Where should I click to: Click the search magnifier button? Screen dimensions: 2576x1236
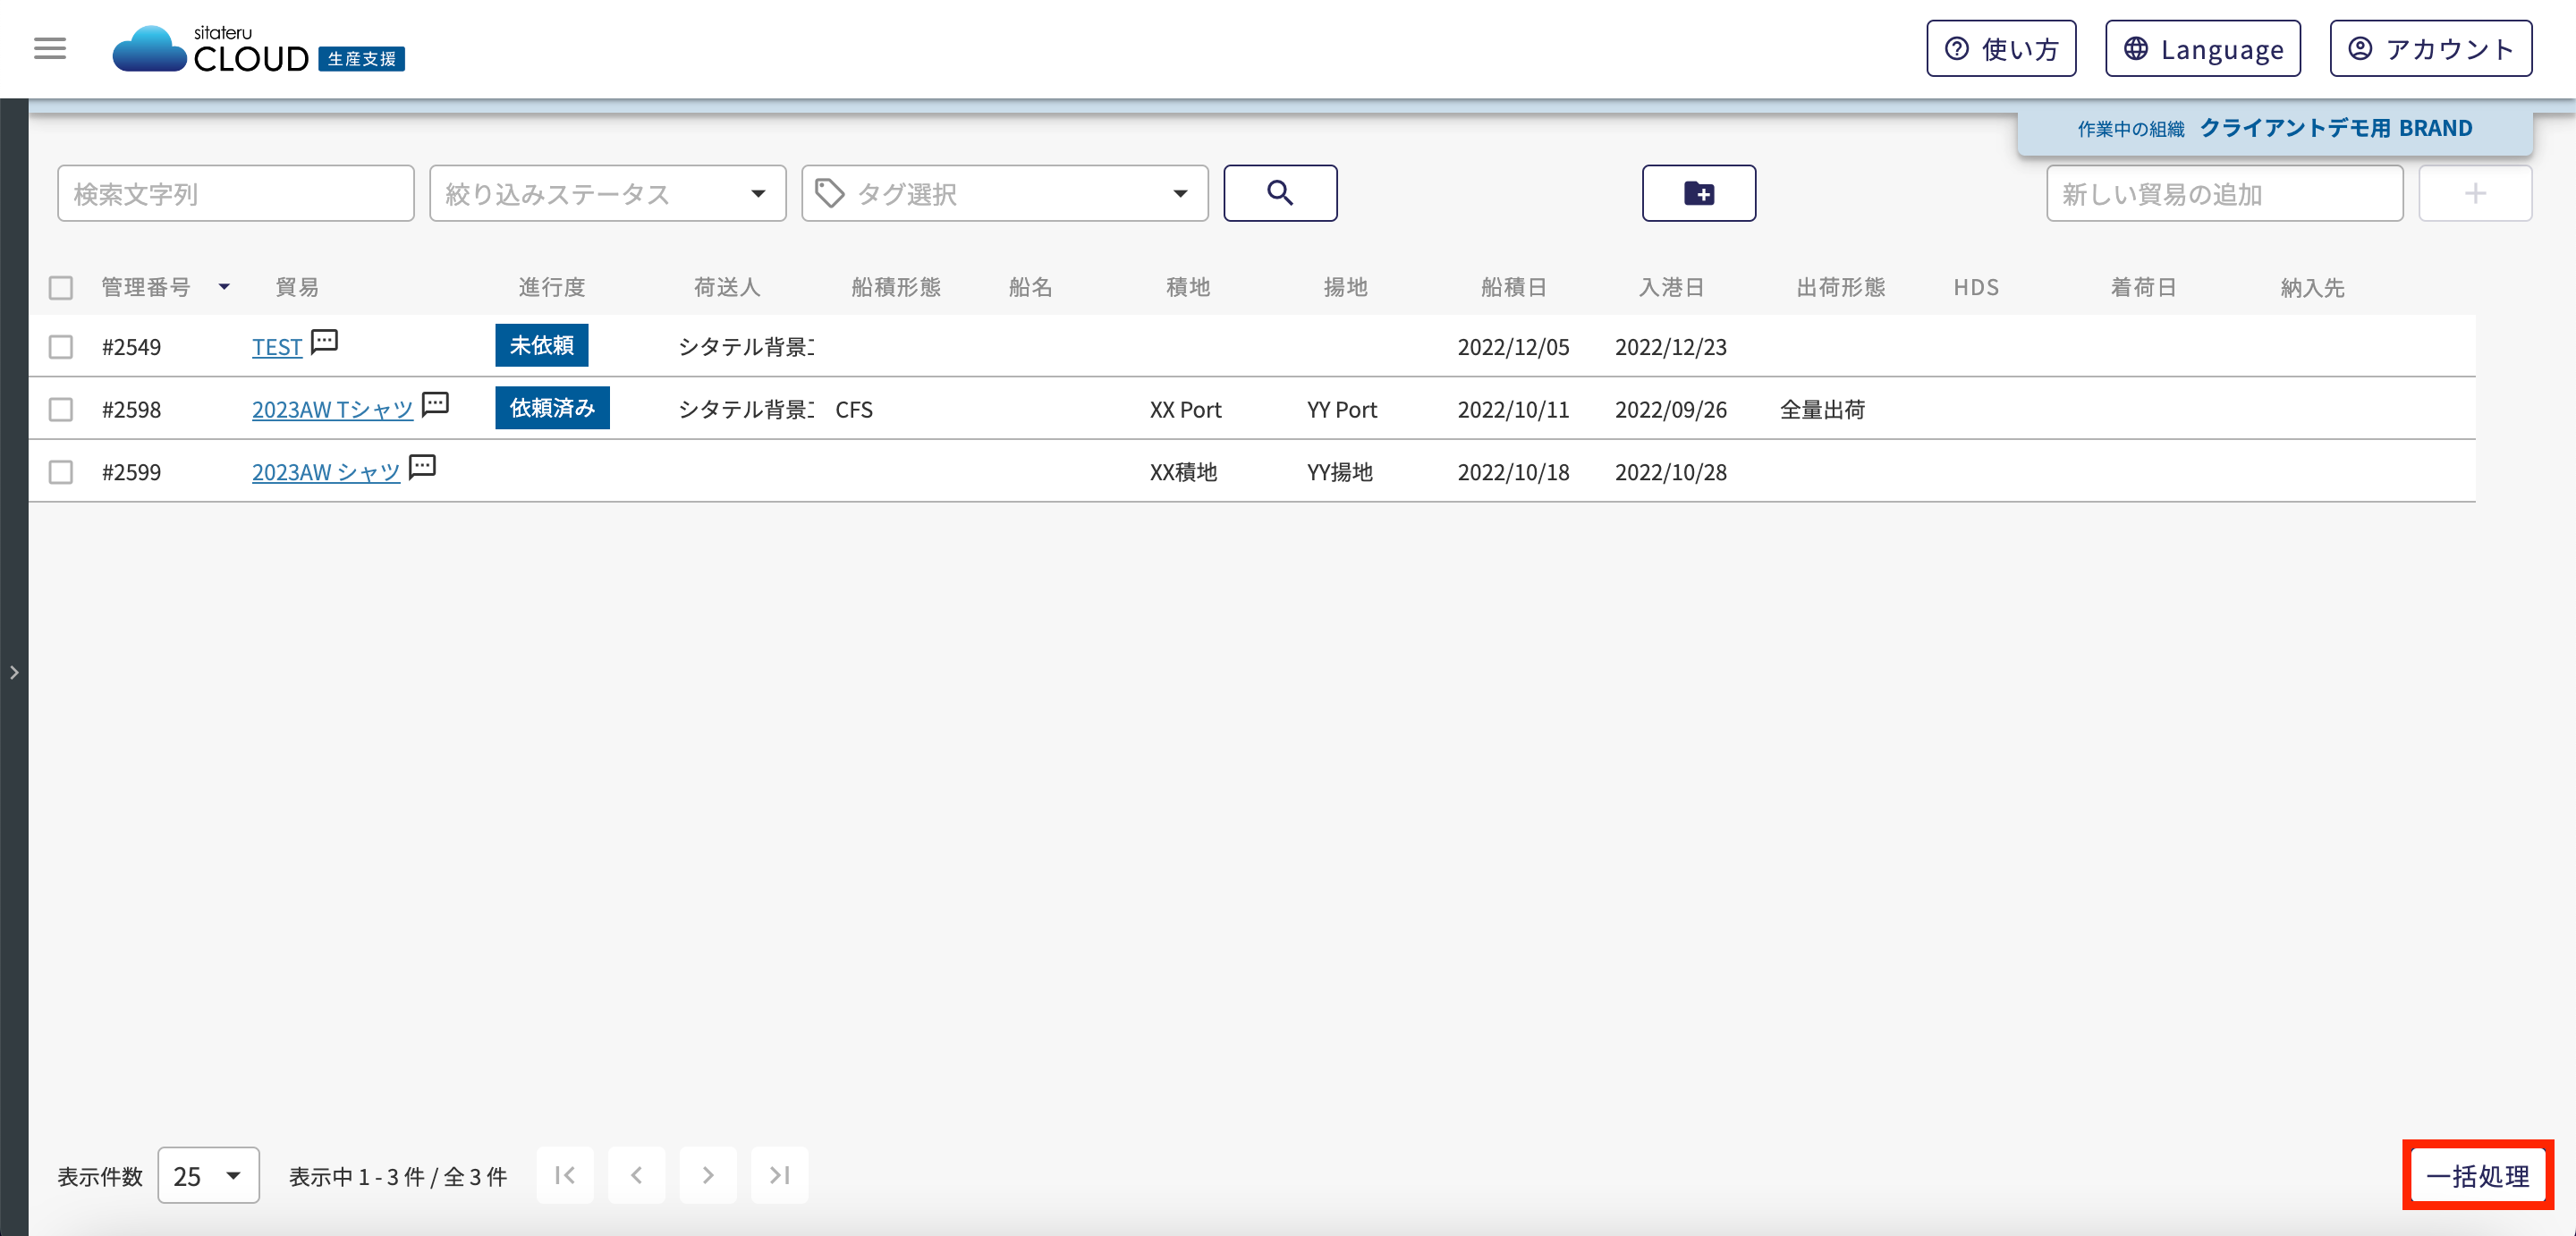(x=1280, y=193)
